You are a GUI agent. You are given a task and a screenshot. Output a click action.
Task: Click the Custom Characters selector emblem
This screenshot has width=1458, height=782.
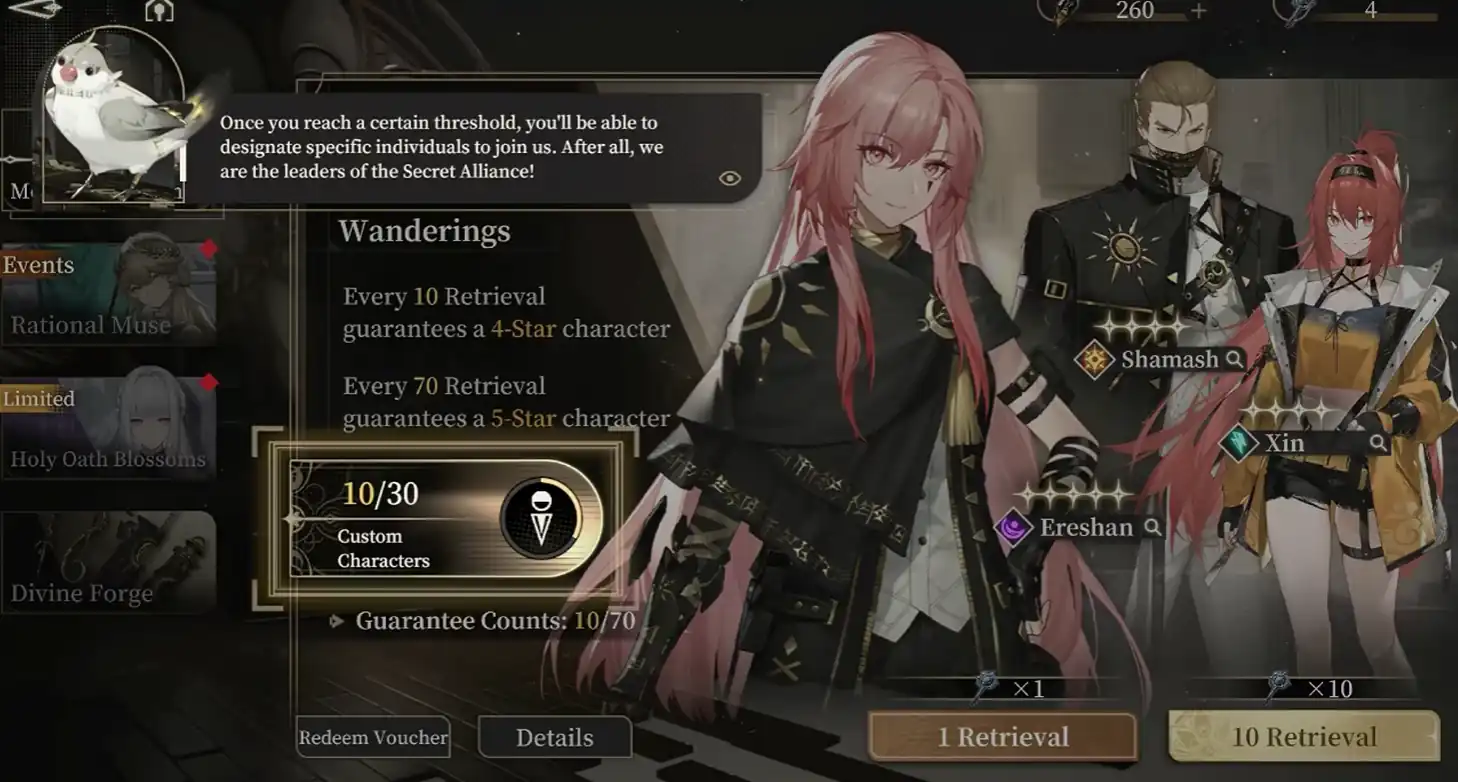pos(541,519)
